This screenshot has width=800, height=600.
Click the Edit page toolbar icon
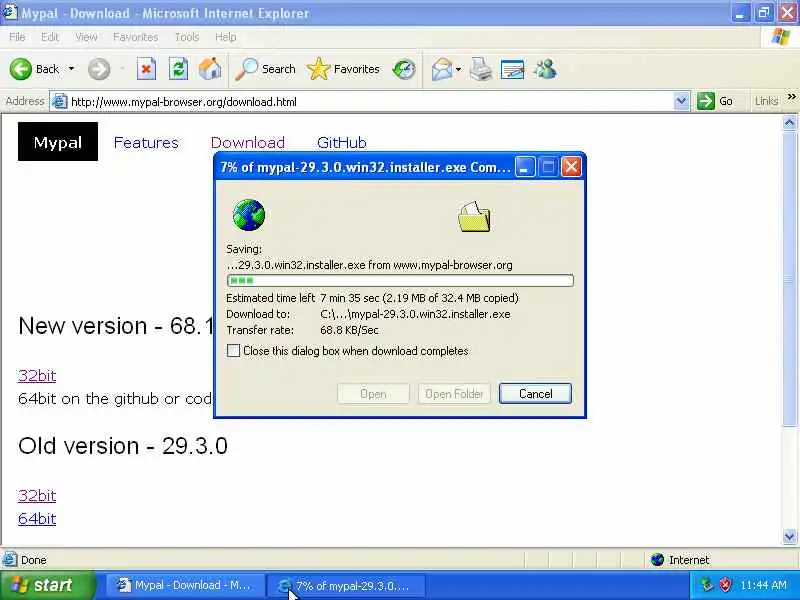(513, 69)
